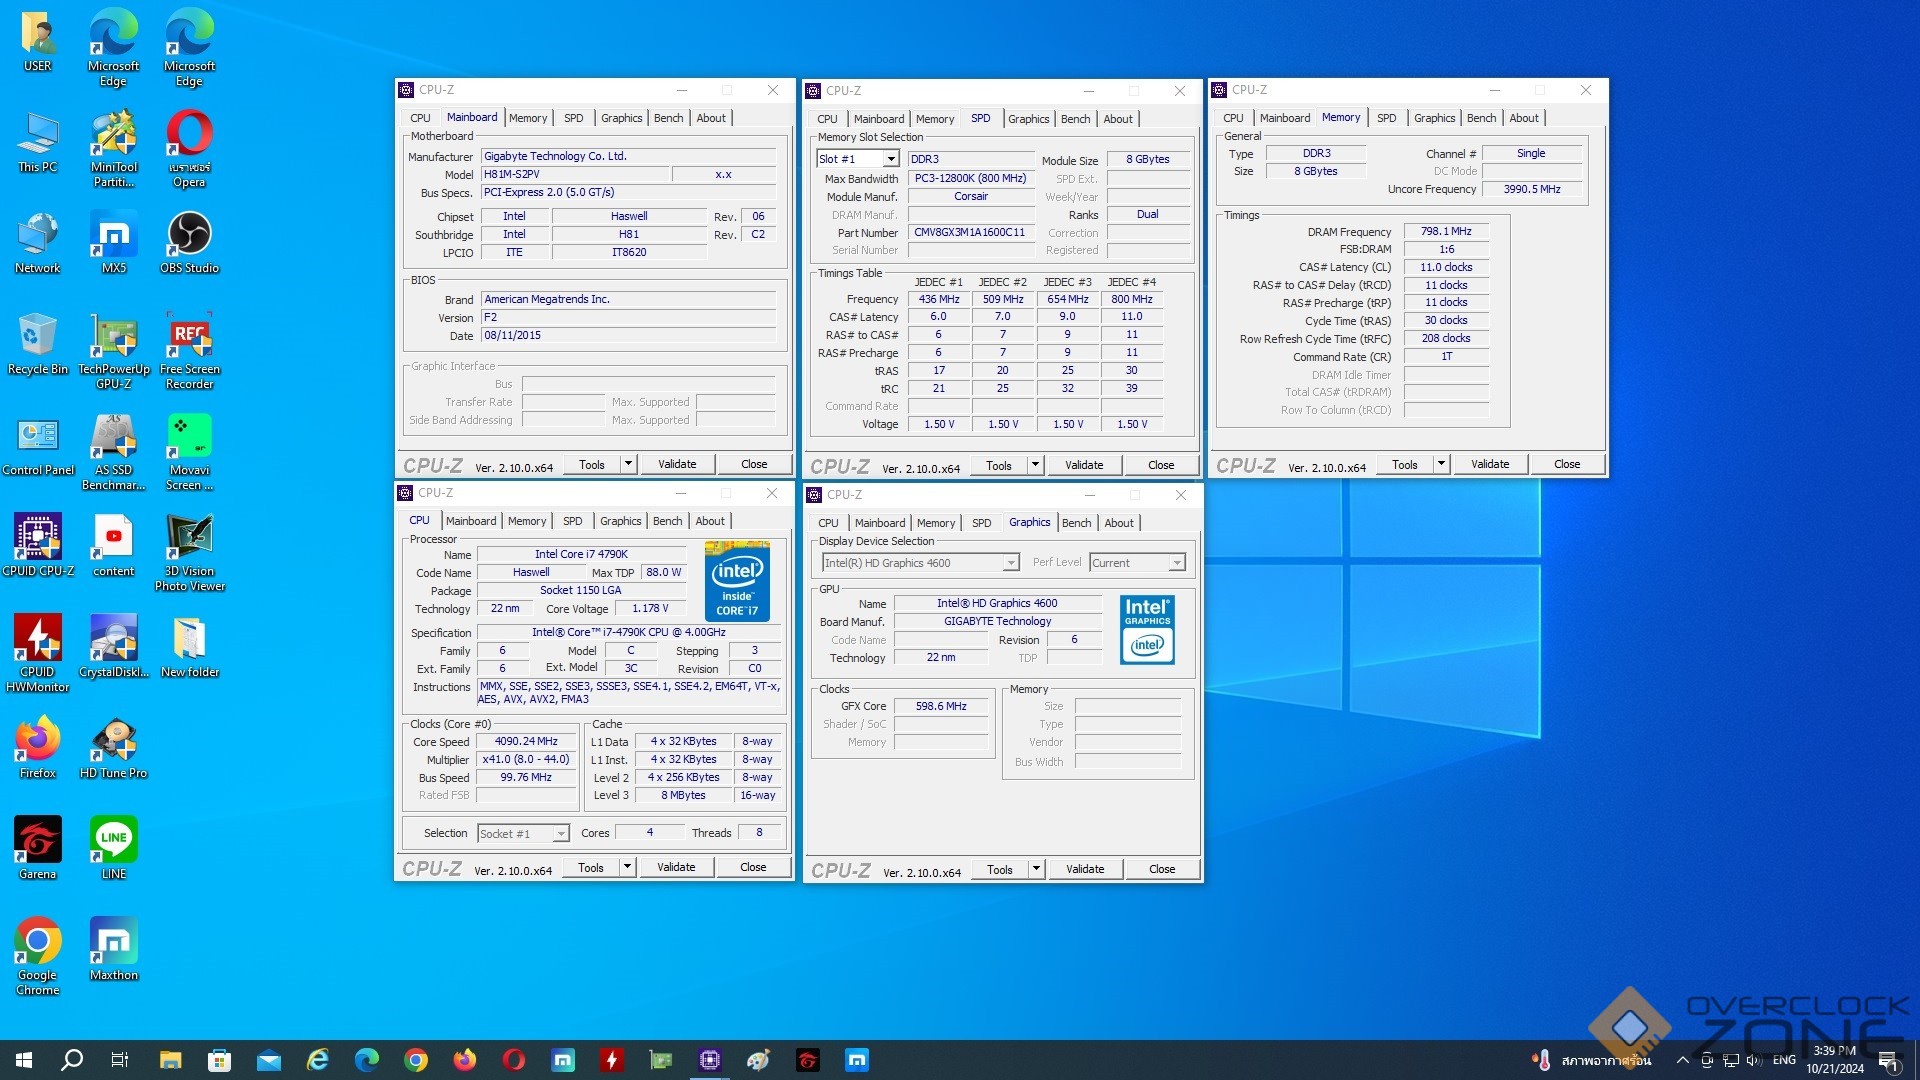Open the Free Screen Recorder desktop icon

coord(189,350)
